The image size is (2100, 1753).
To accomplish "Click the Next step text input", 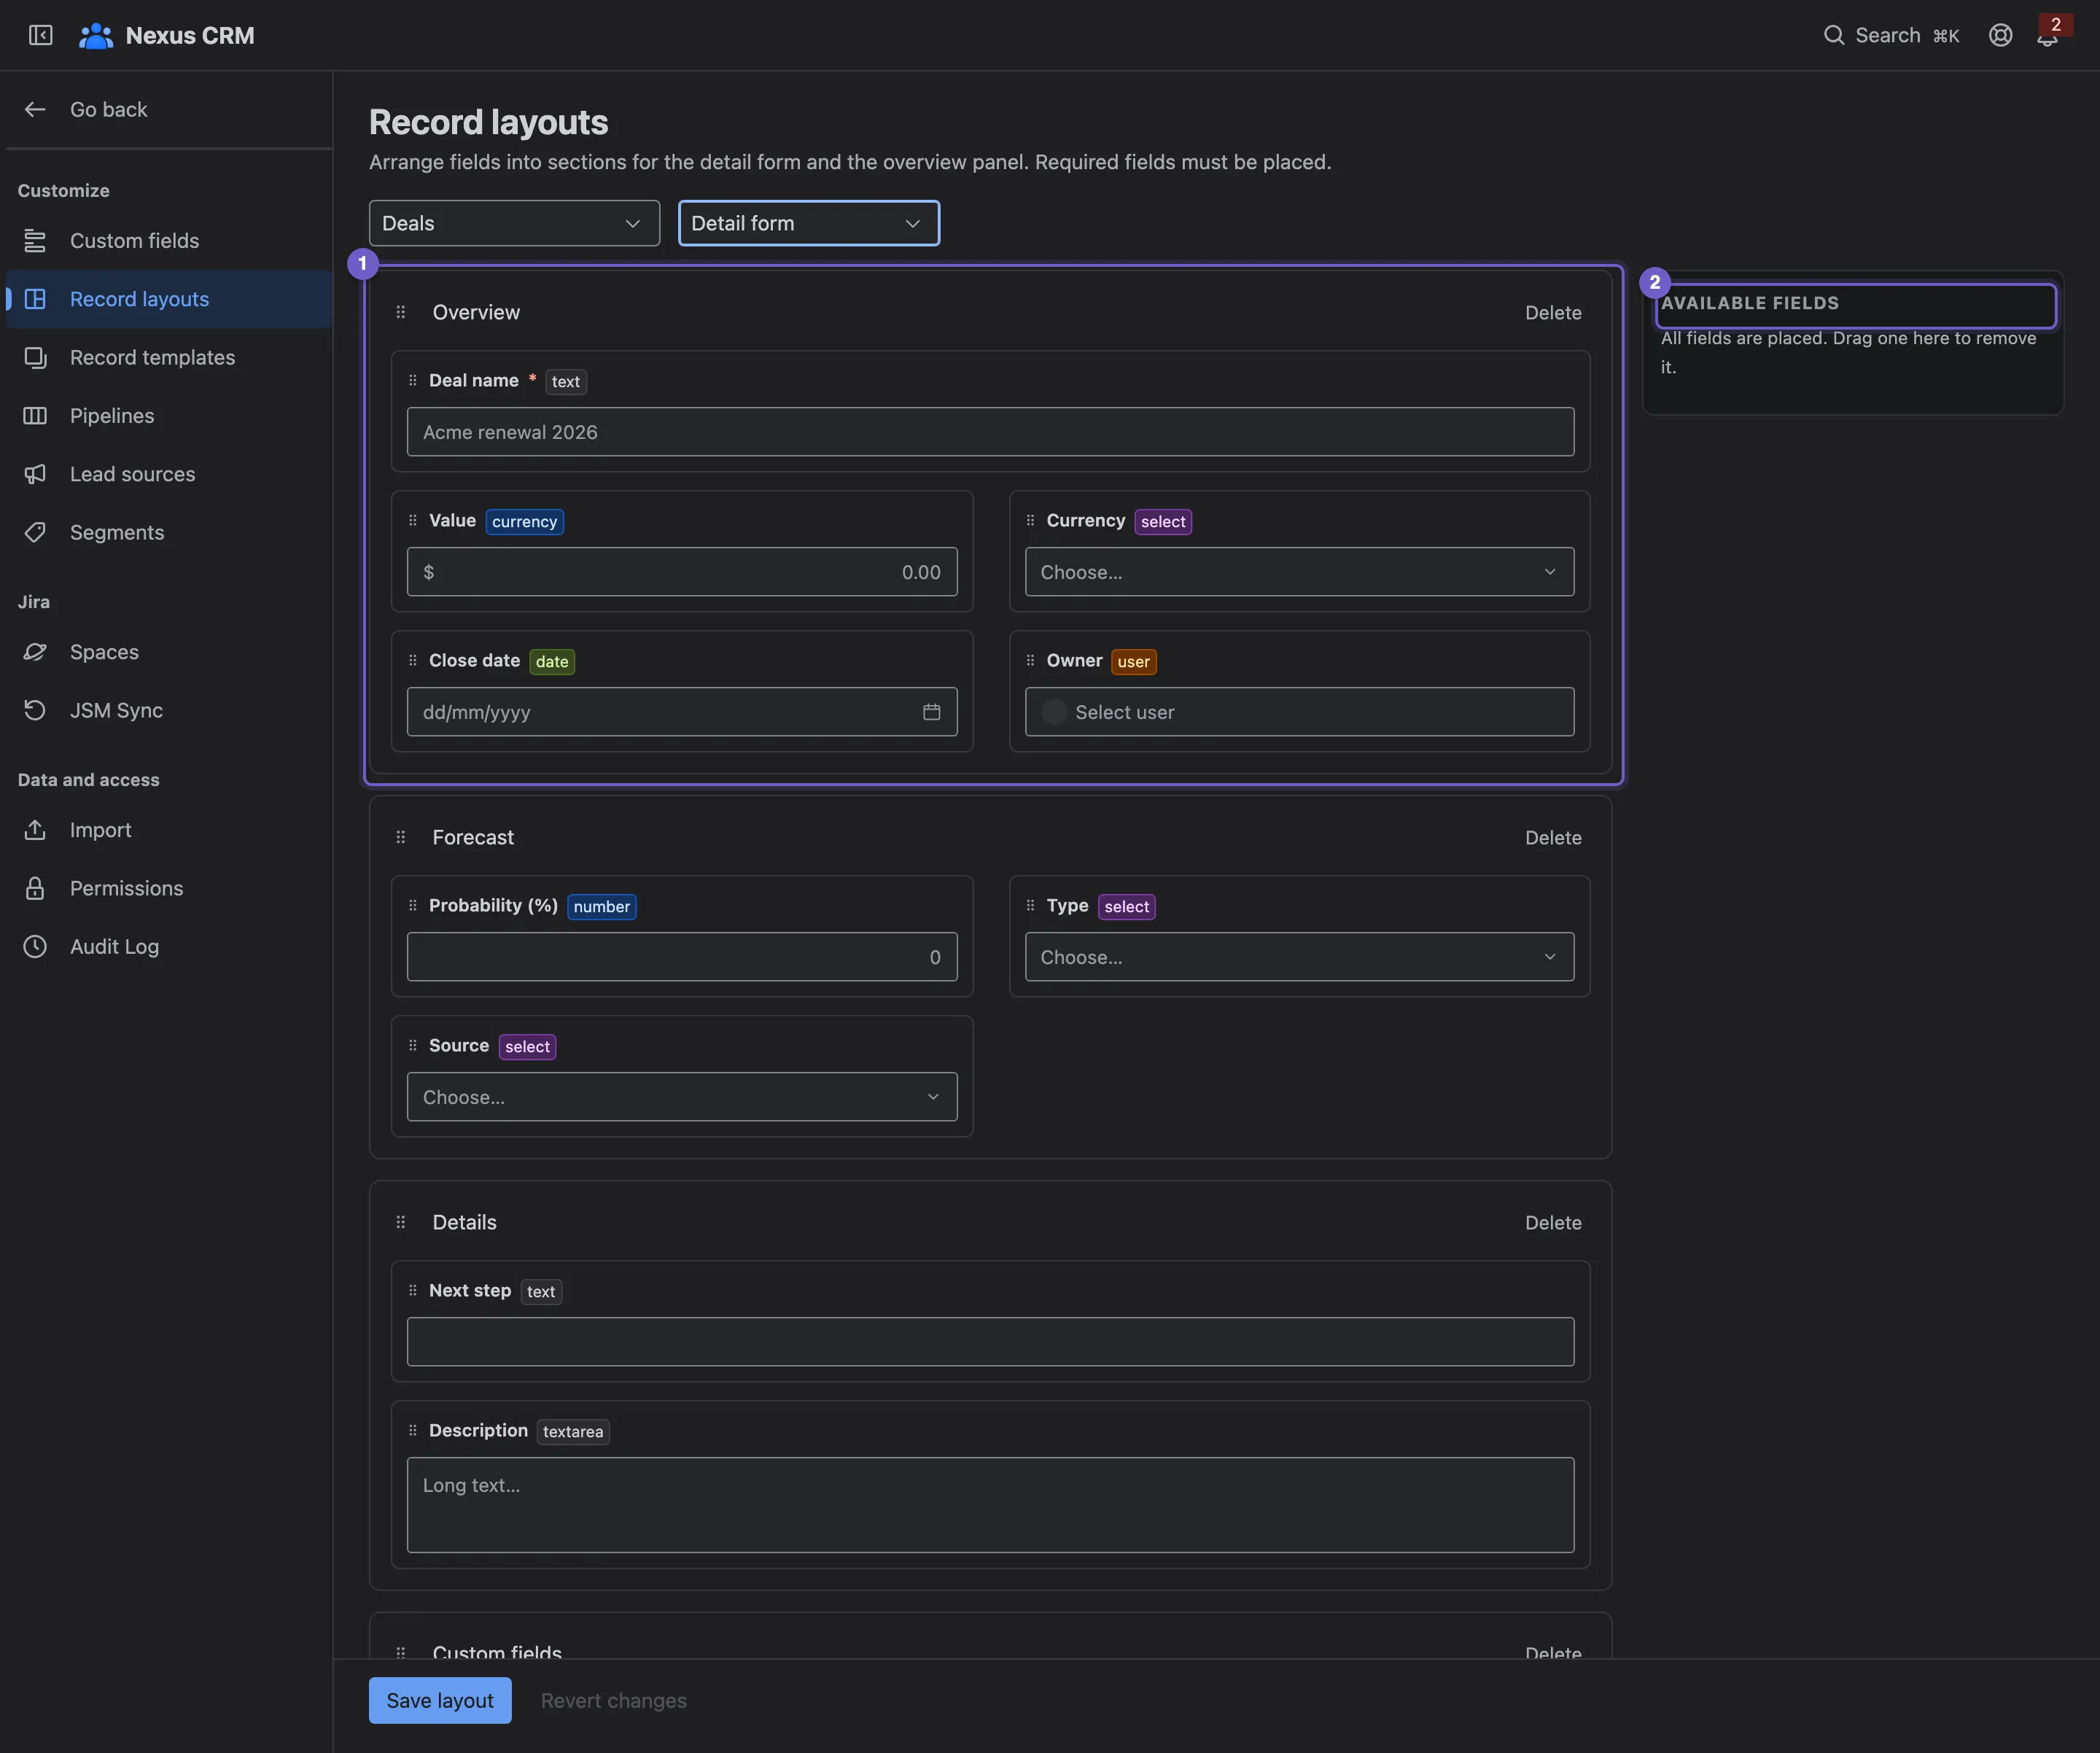I will pyautogui.click(x=990, y=1342).
